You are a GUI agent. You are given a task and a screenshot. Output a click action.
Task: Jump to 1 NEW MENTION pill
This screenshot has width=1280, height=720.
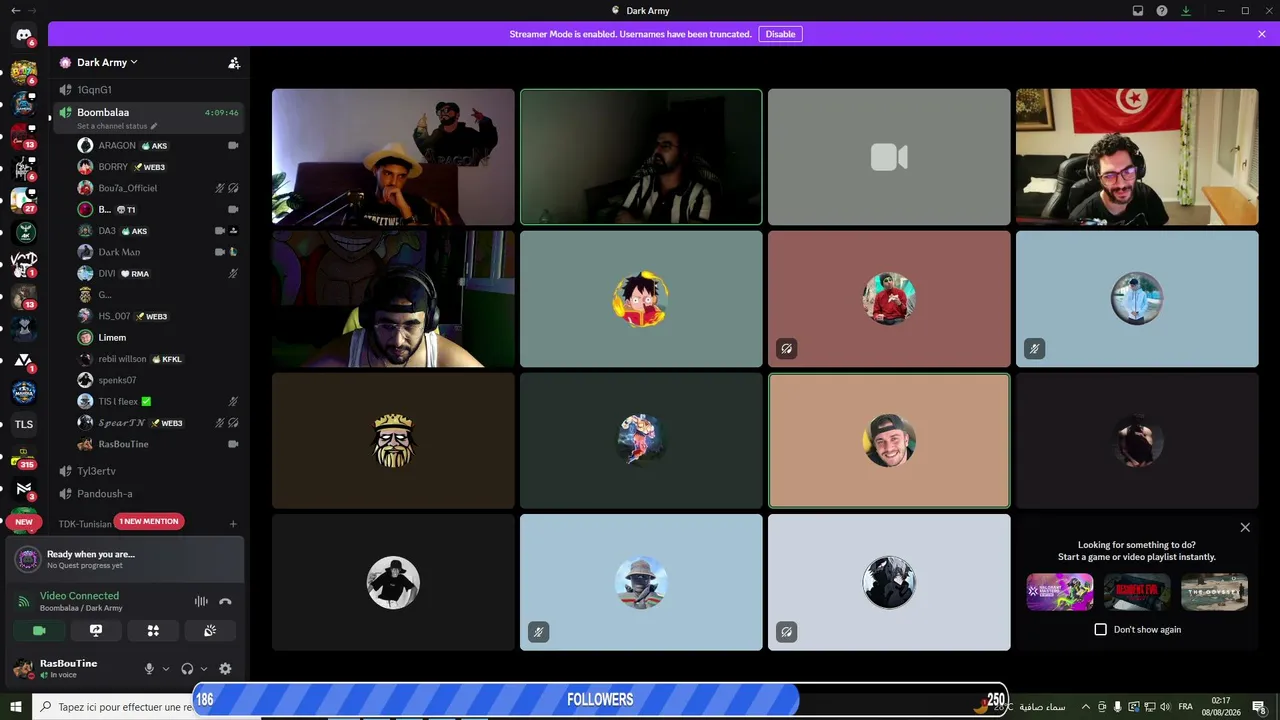[x=149, y=521]
